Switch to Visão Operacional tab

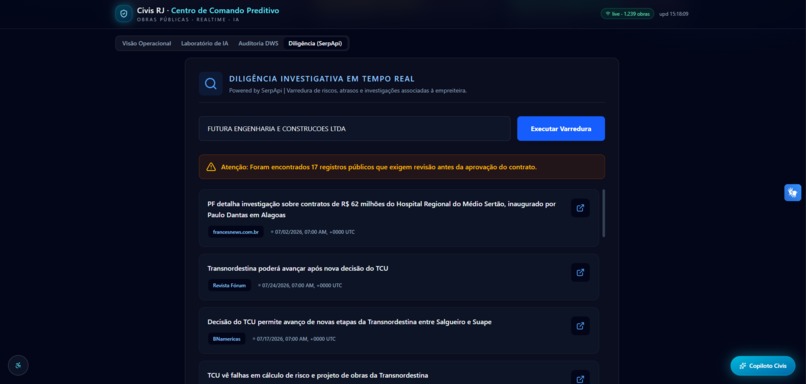click(x=146, y=44)
